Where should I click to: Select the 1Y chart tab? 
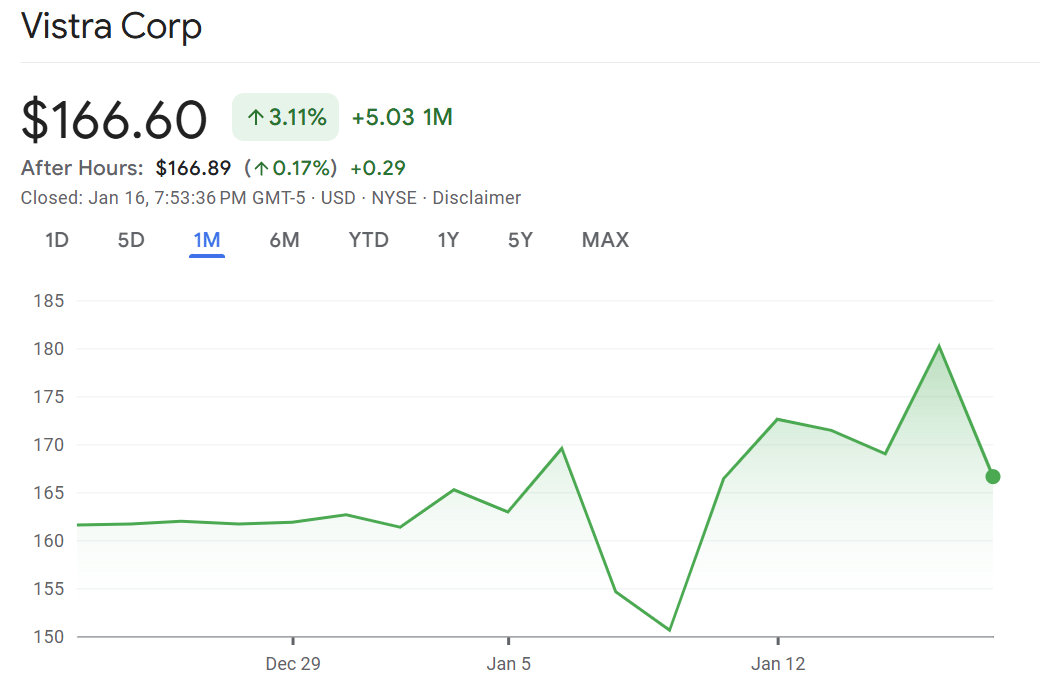pyautogui.click(x=447, y=240)
